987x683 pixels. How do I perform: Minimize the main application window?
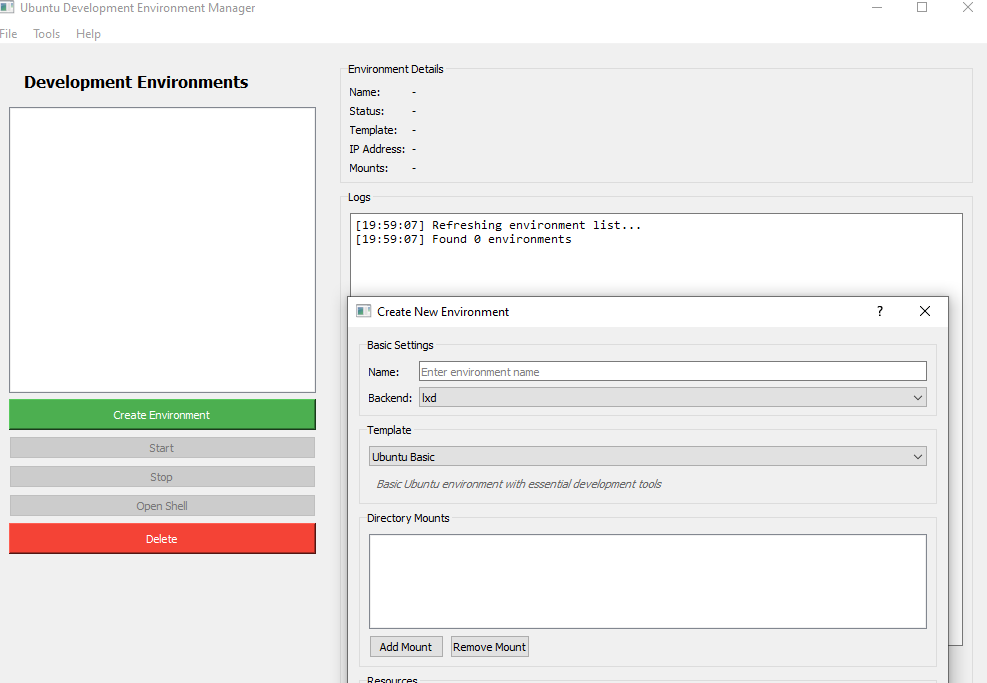(877, 8)
